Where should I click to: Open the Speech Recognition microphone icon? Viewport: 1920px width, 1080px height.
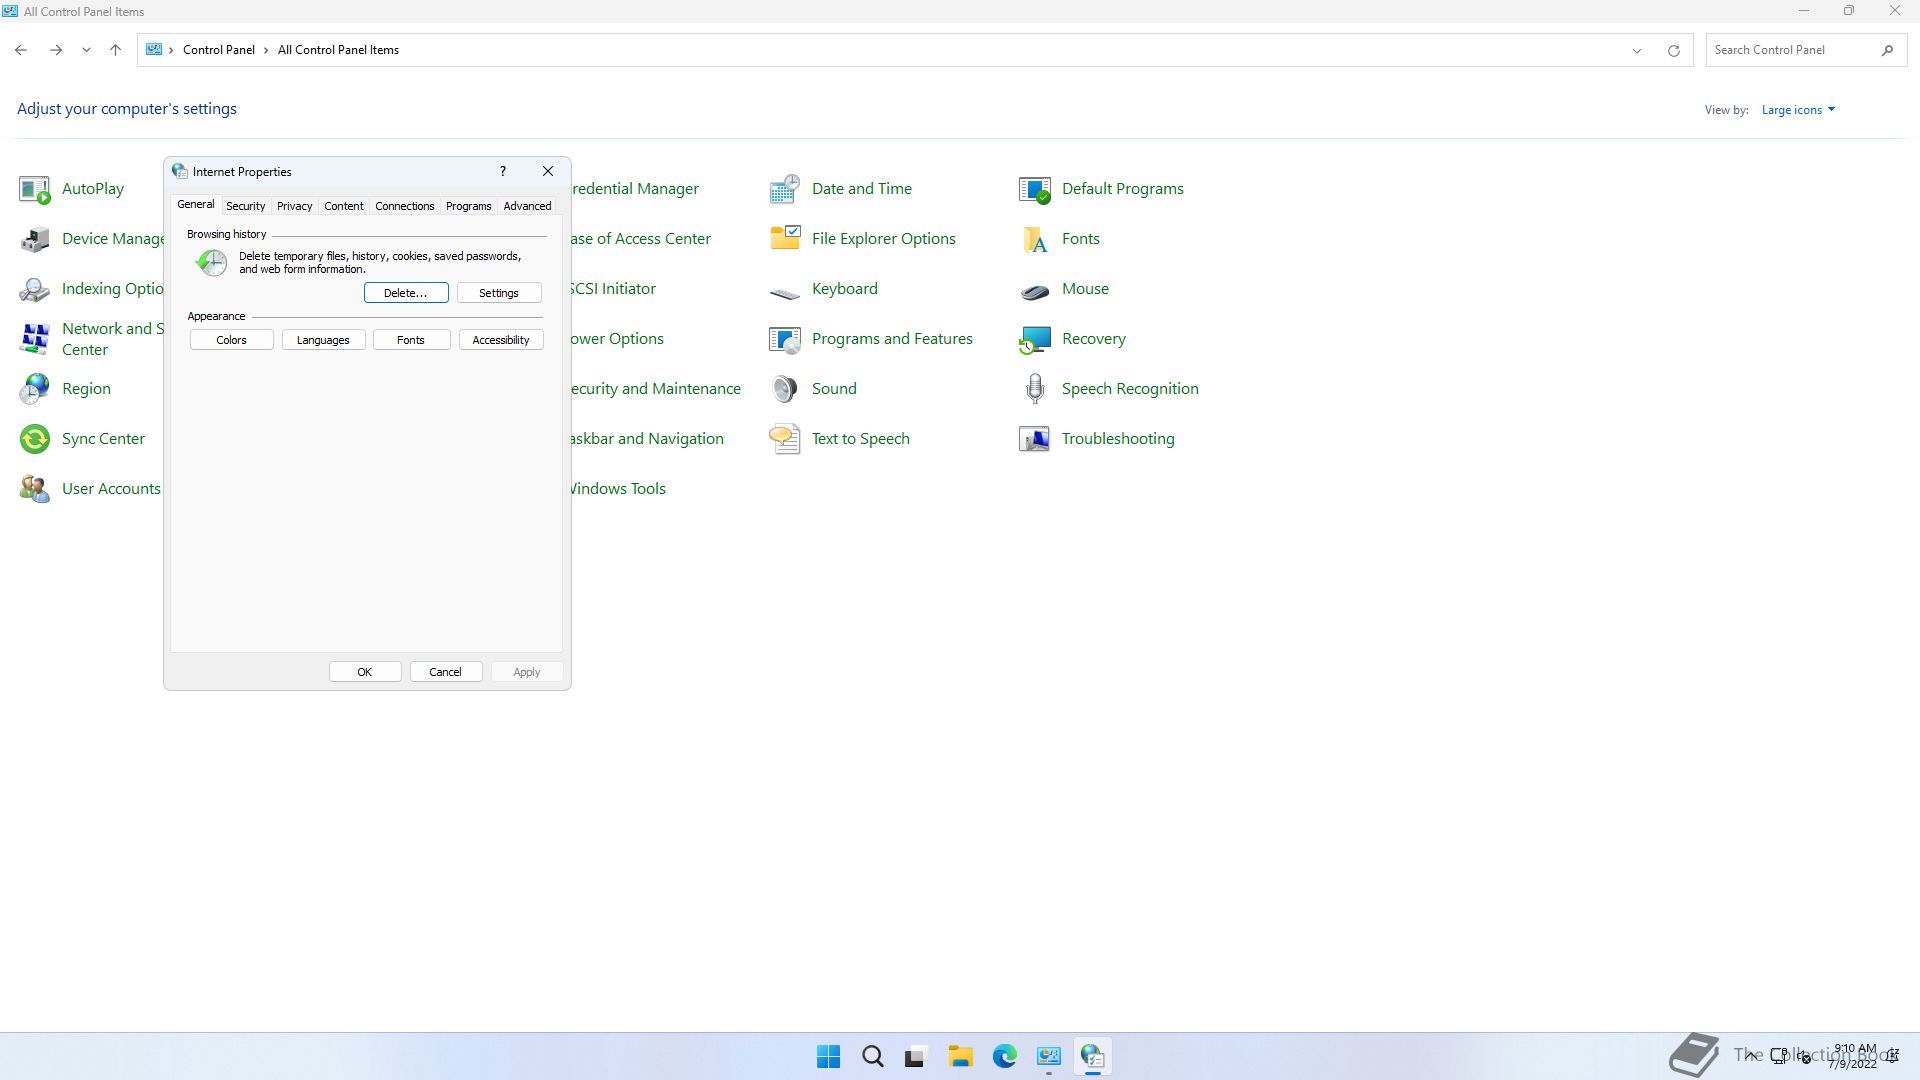pos(1035,389)
